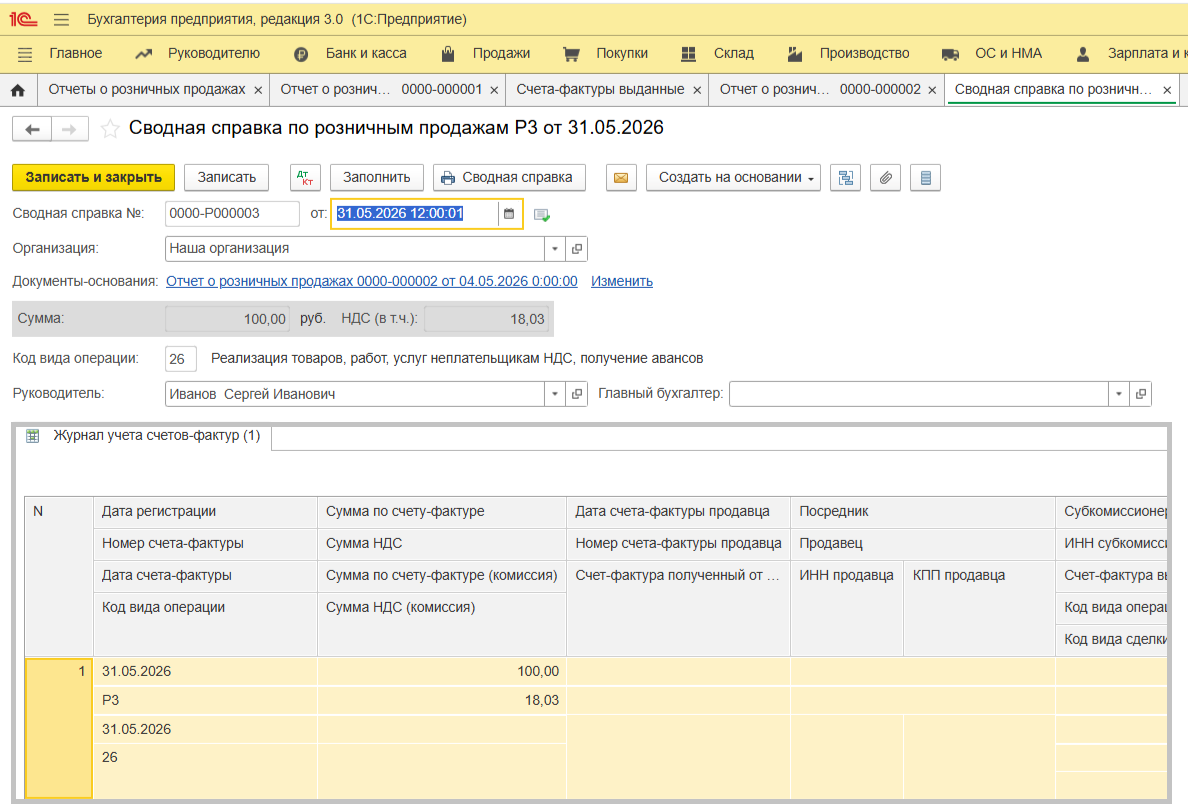Viewport: 1188px width, 812px height.
Task: Click the home page icon
Action: (17, 90)
